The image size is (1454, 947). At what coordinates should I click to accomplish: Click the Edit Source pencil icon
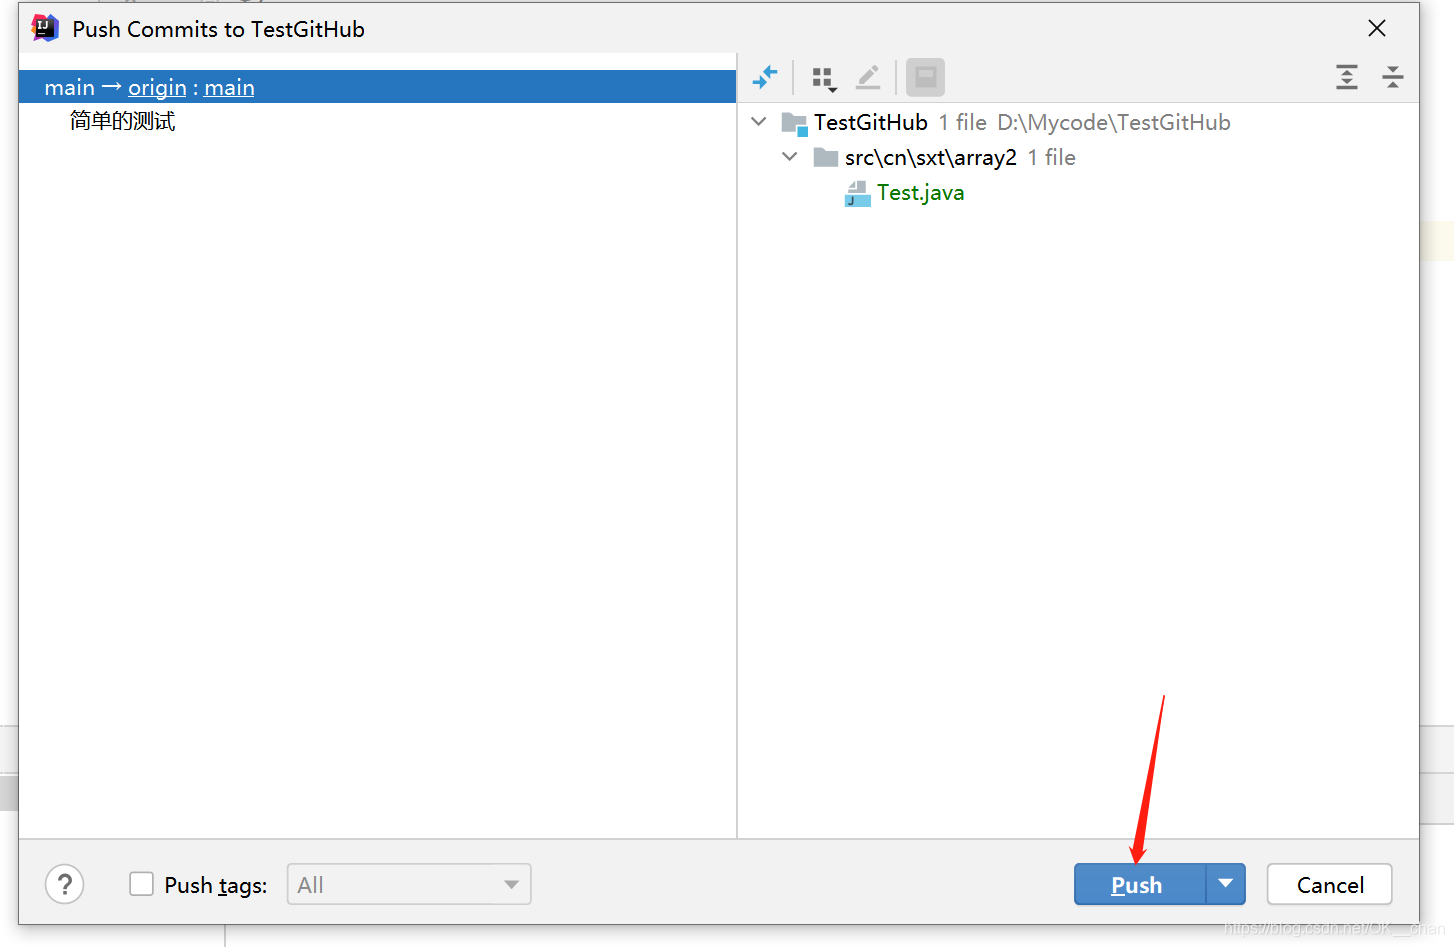(x=868, y=77)
